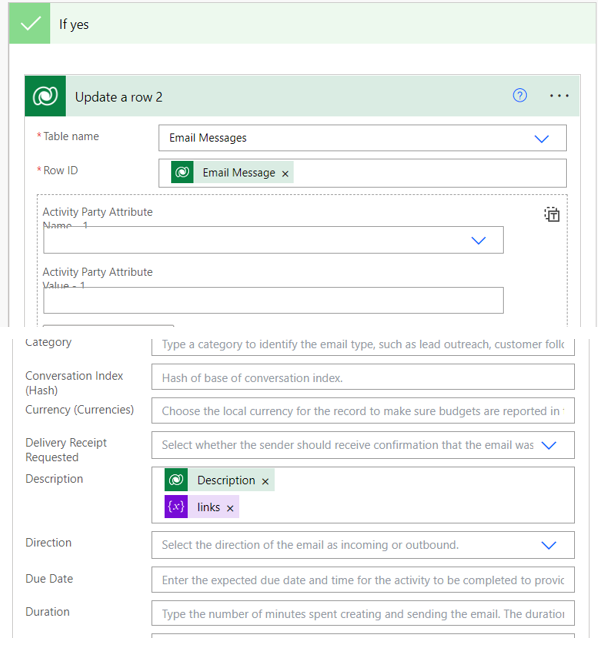Click the green checkmark icon beside If yes
Image resolution: width=602 pixels, height=665 pixels.
[30, 23]
